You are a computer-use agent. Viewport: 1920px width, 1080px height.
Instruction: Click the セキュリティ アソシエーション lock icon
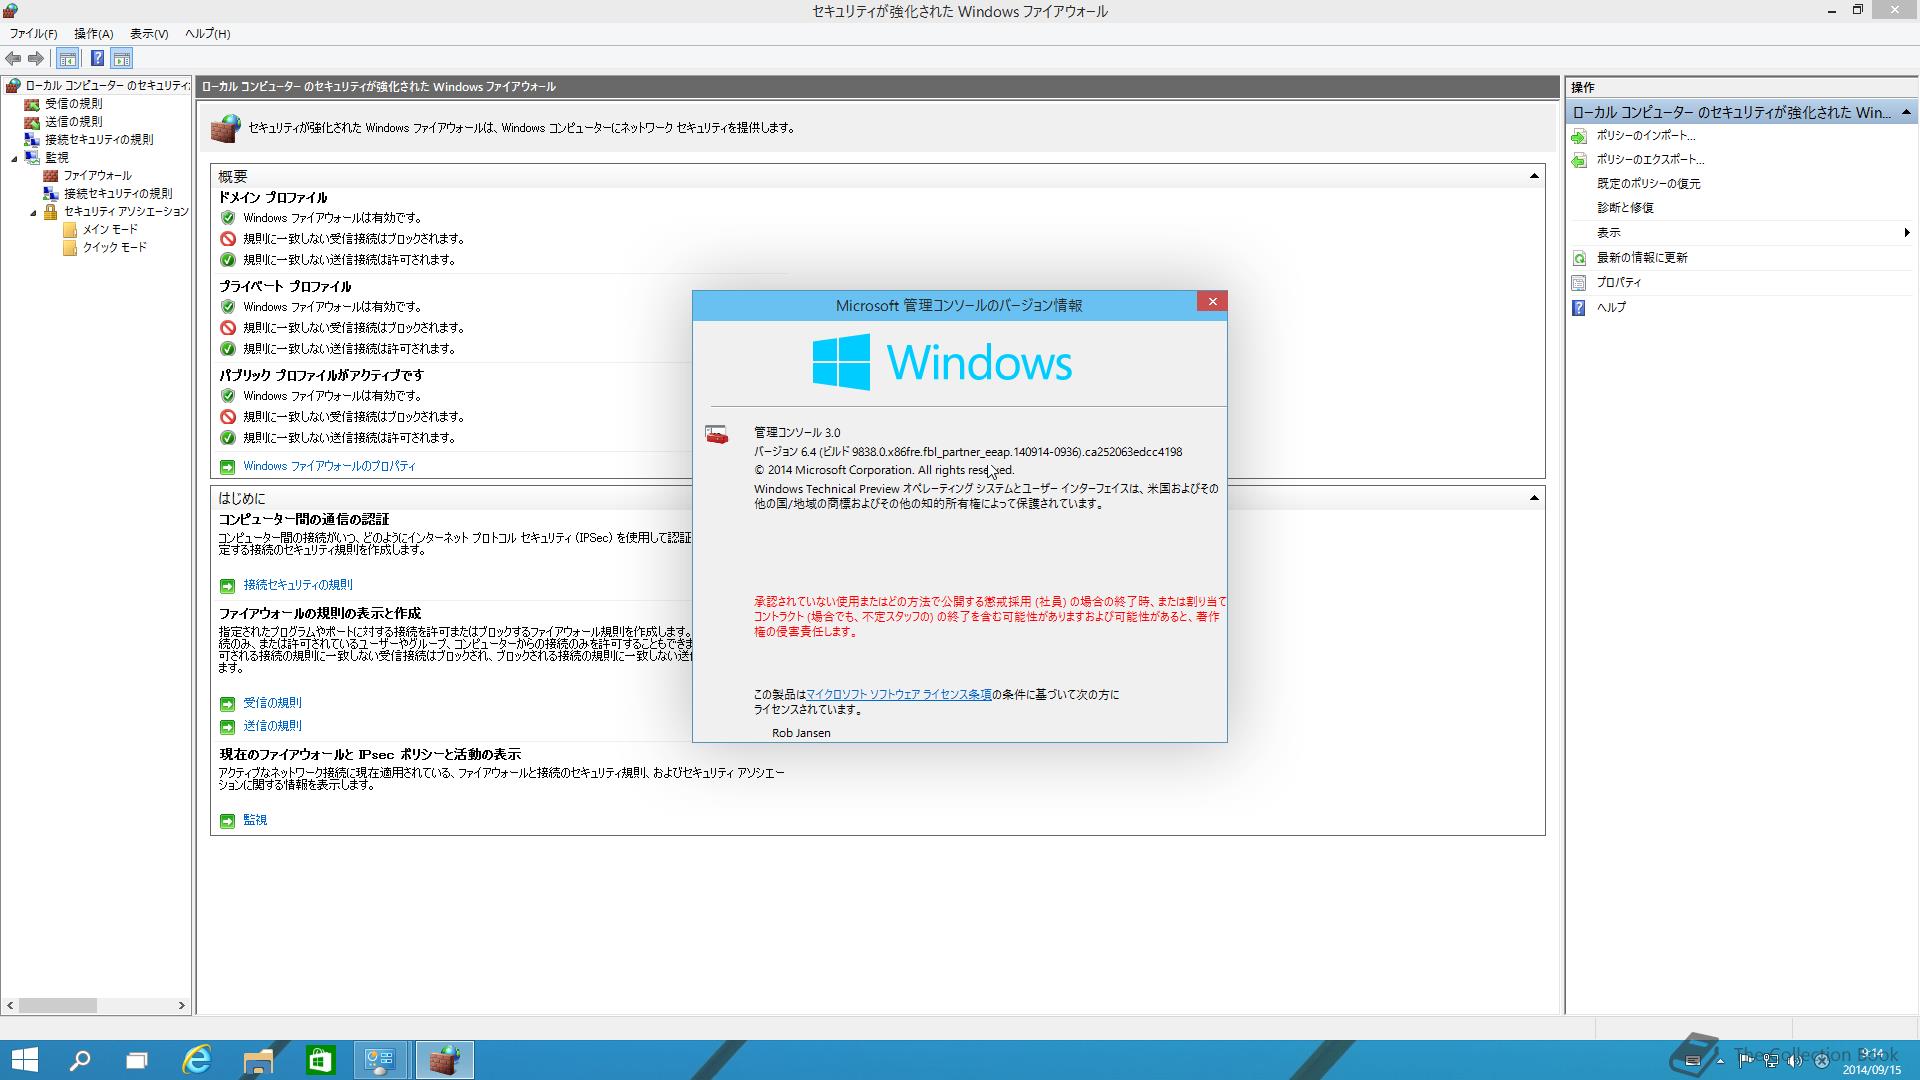pos(51,212)
